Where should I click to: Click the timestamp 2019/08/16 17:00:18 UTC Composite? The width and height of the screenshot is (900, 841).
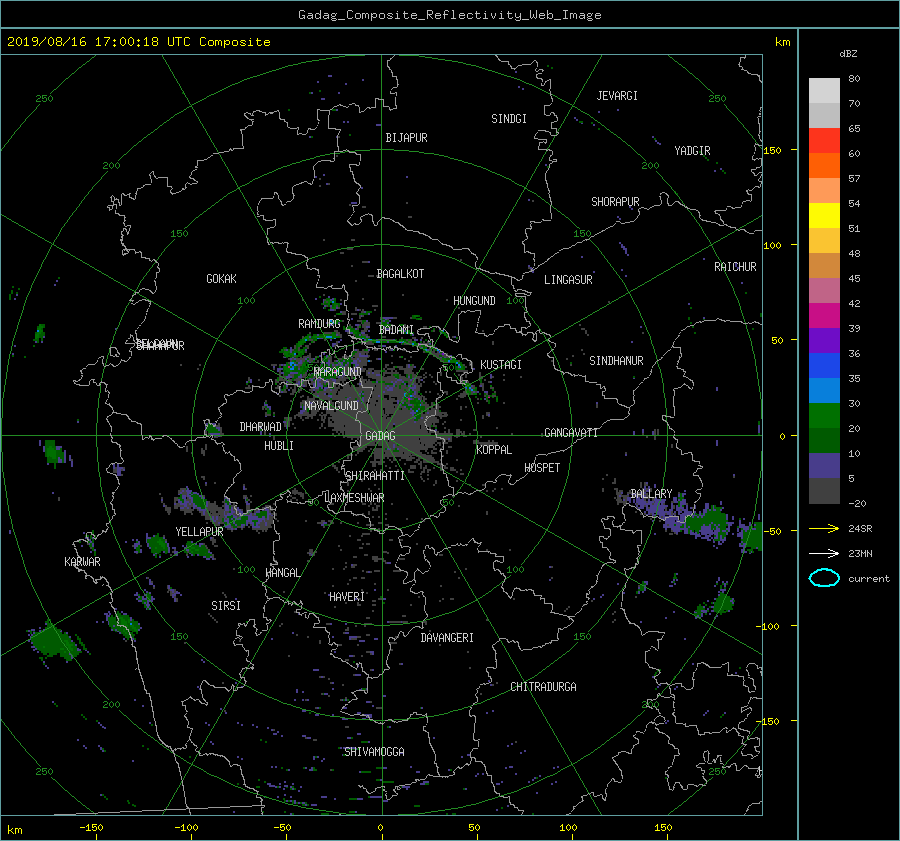138,42
